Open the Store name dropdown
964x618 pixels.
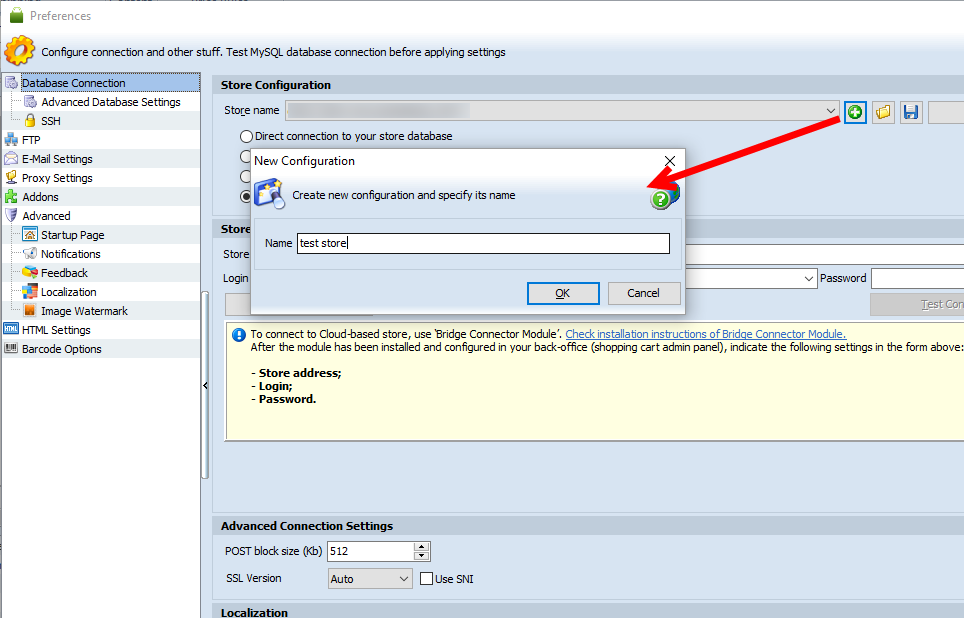pyautogui.click(x=831, y=111)
